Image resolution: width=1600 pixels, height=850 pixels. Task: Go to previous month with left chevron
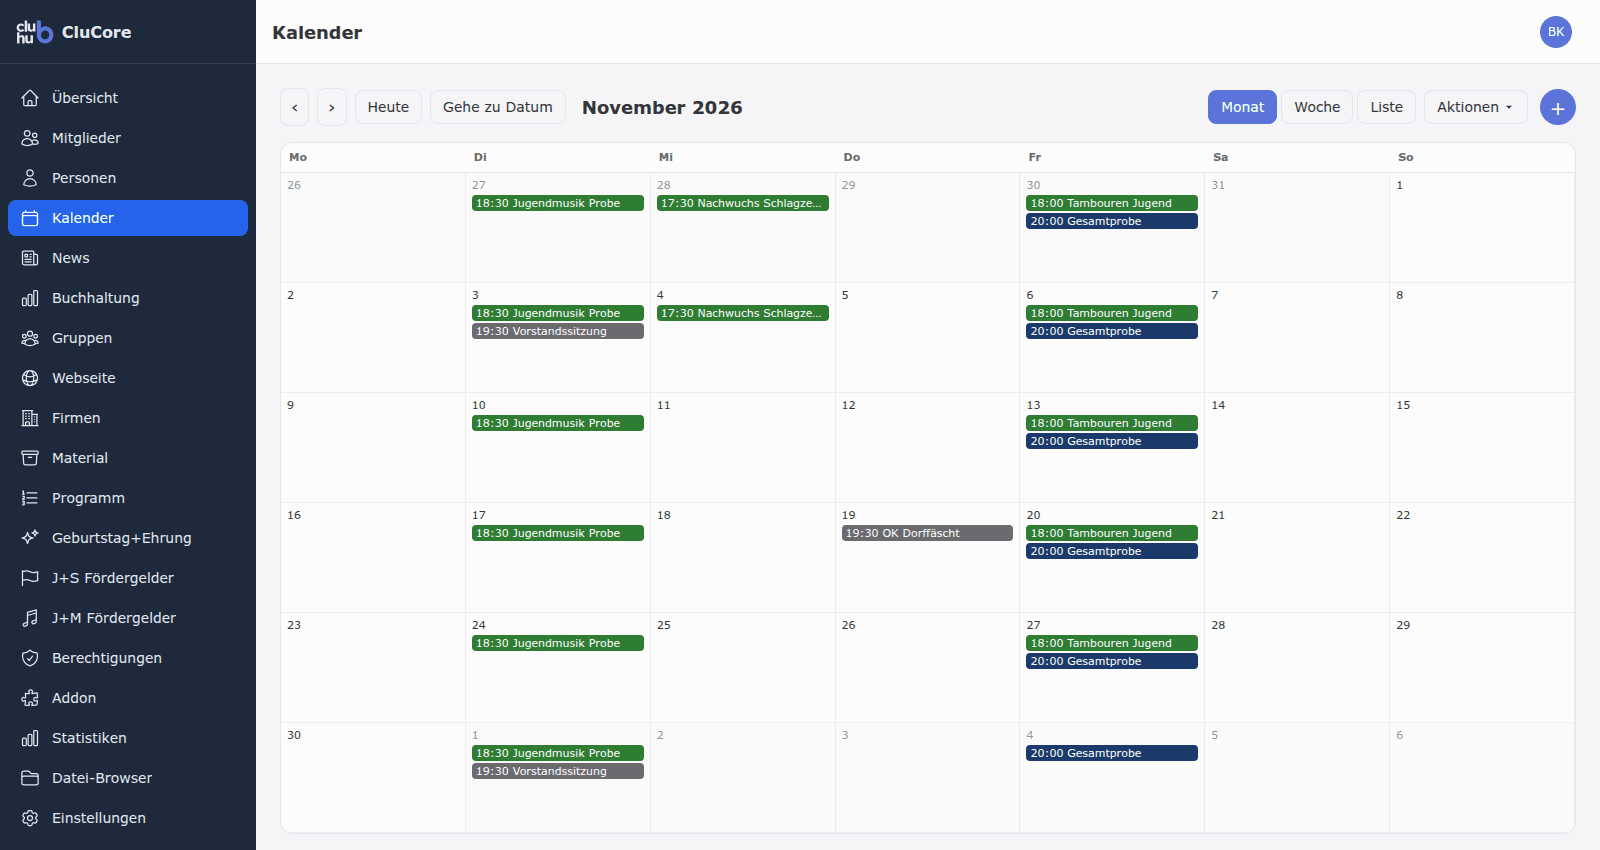coord(294,107)
